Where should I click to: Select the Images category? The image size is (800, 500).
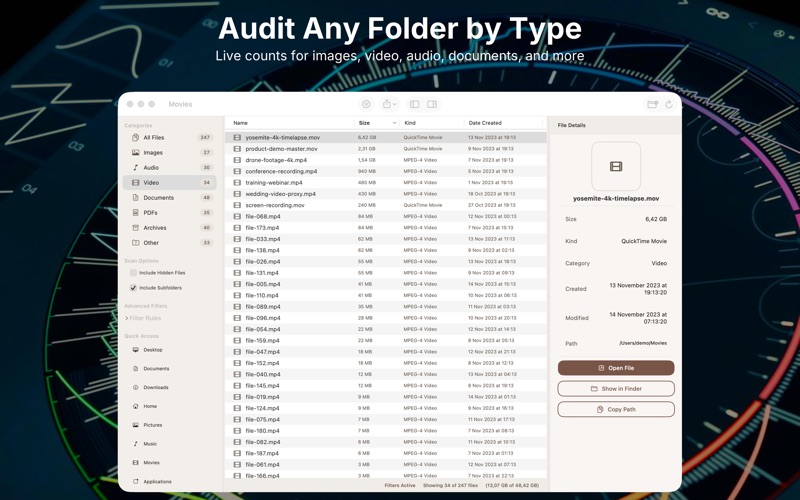coord(169,153)
